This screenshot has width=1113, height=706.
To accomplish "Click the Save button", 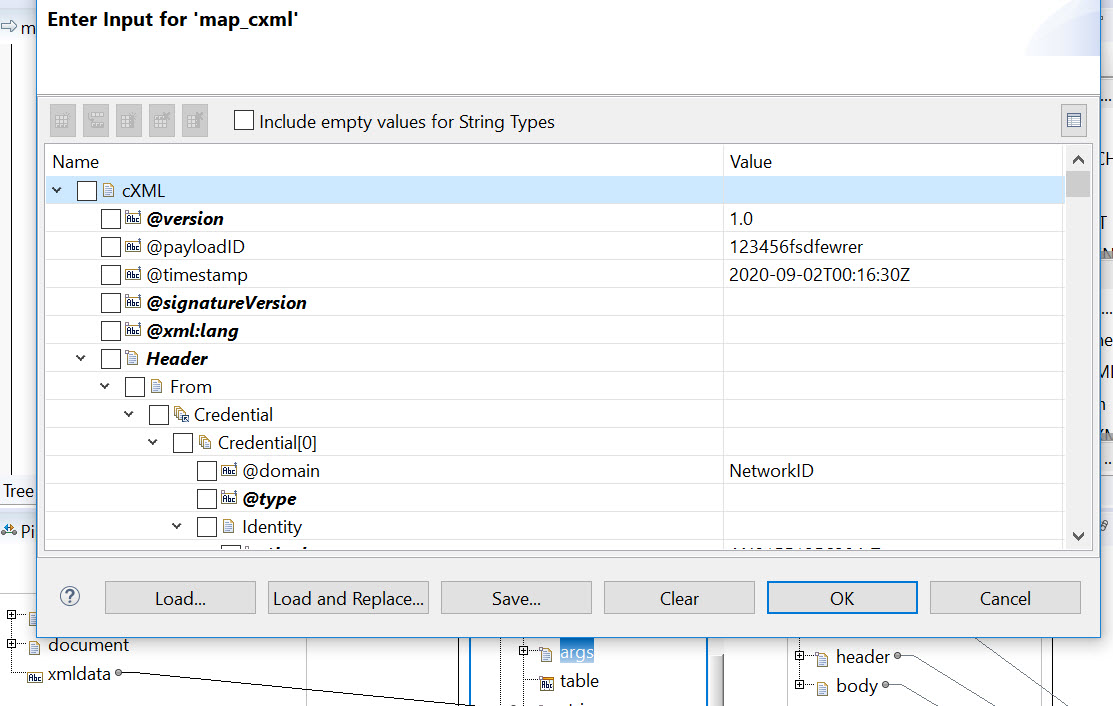I will (516, 598).
